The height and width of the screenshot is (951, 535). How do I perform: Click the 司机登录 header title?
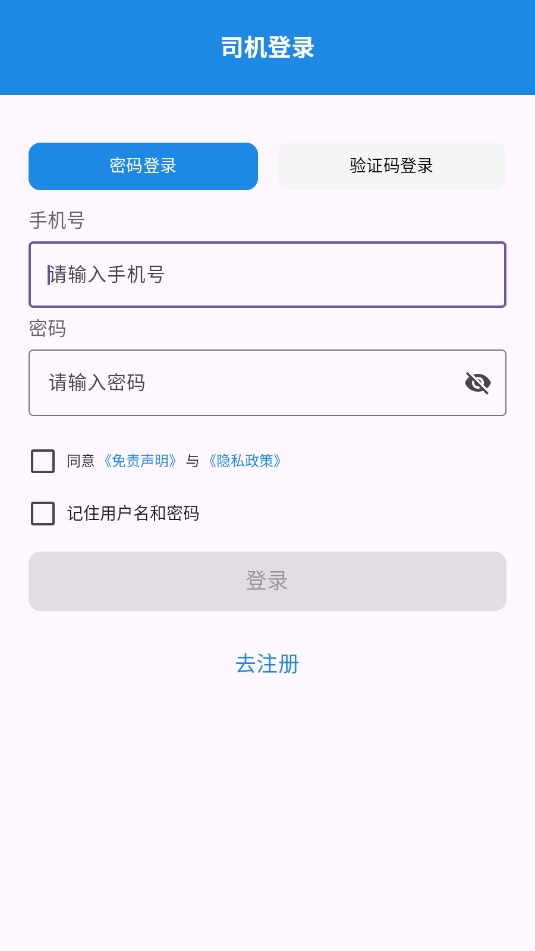(268, 47)
